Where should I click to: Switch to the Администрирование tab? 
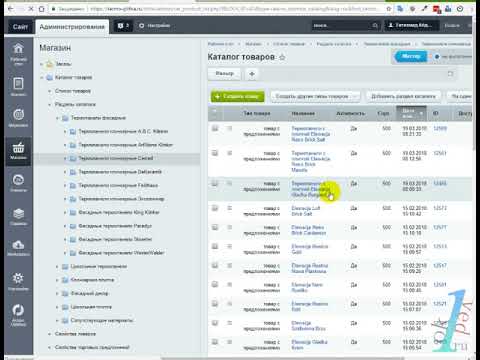coord(72,27)
